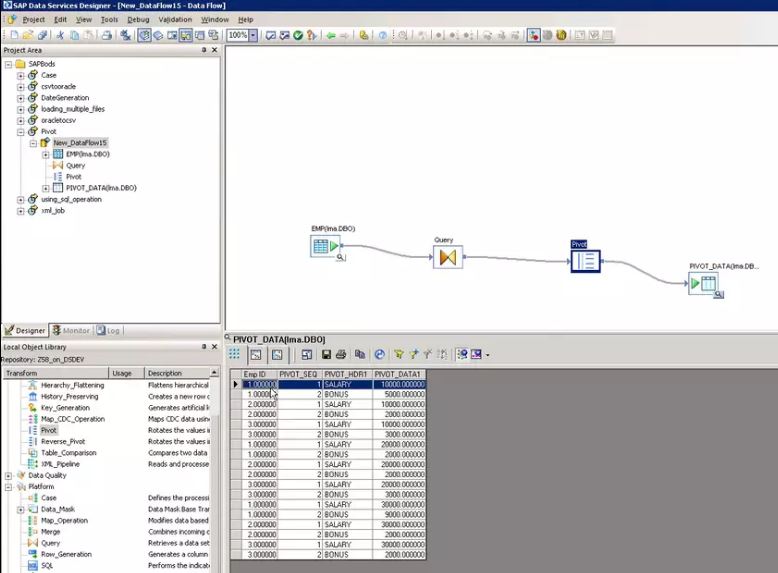Image resolution: width=778 pixels, height=573 pixels.
Task: Open the Tools menu
Action: pos(110,19)
